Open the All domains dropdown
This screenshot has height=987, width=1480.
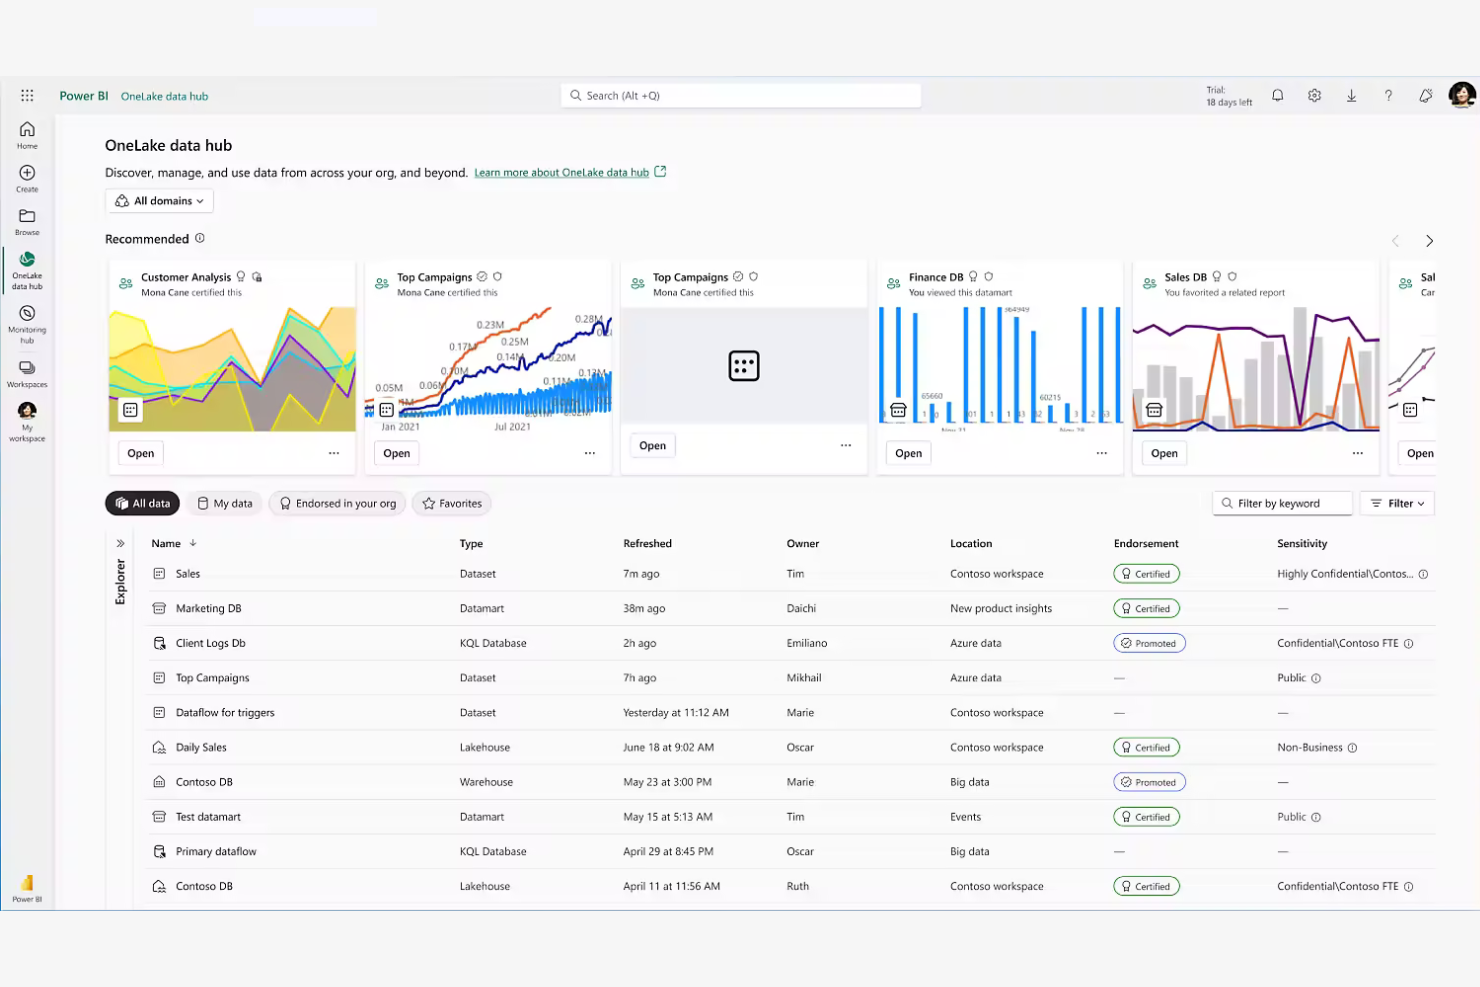click(x=159, y=200)
